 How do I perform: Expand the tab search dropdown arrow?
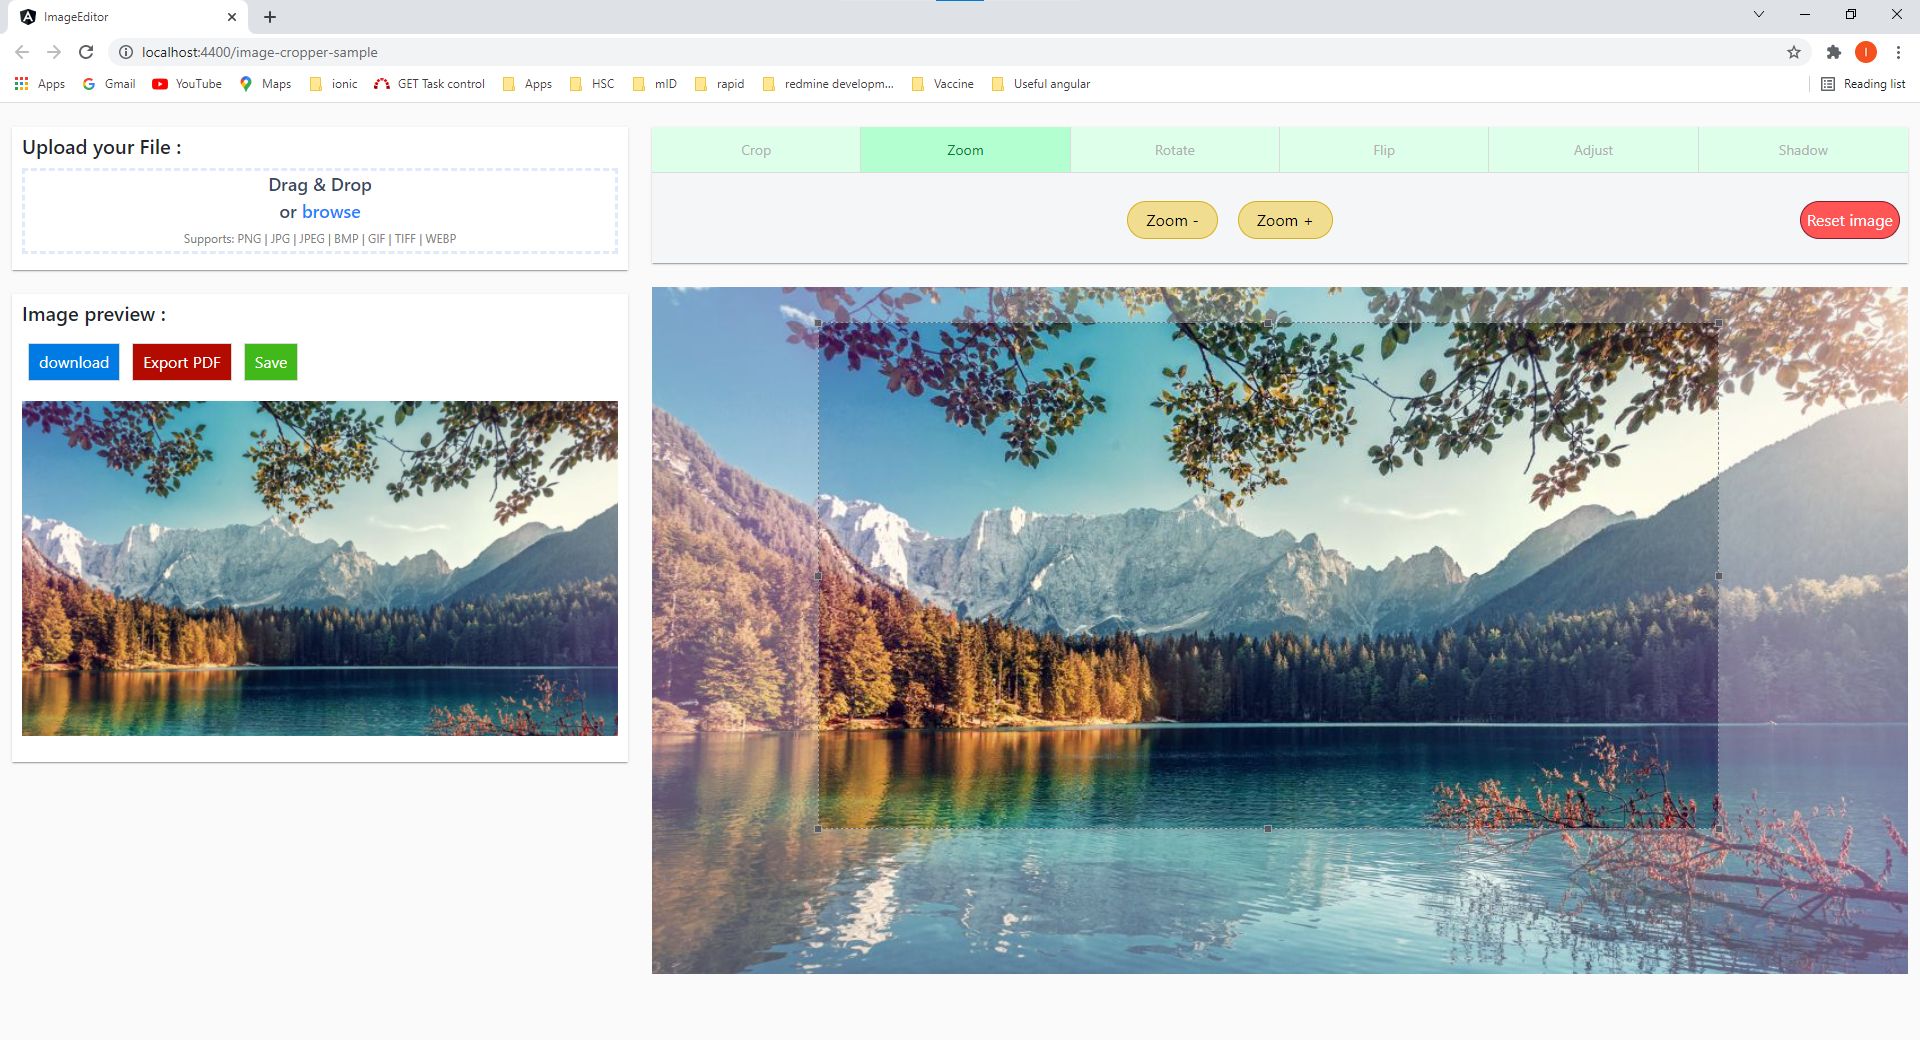1759,15
